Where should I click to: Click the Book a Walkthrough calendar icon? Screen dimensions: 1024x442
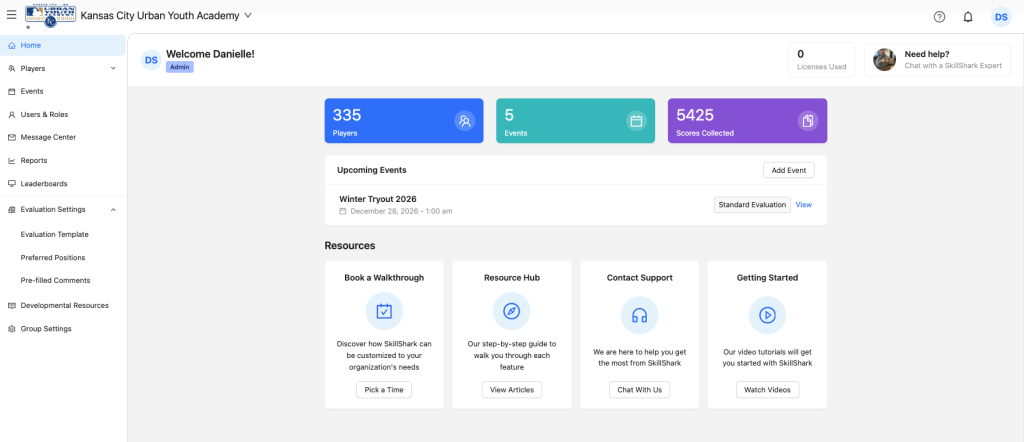coord(384,312)
